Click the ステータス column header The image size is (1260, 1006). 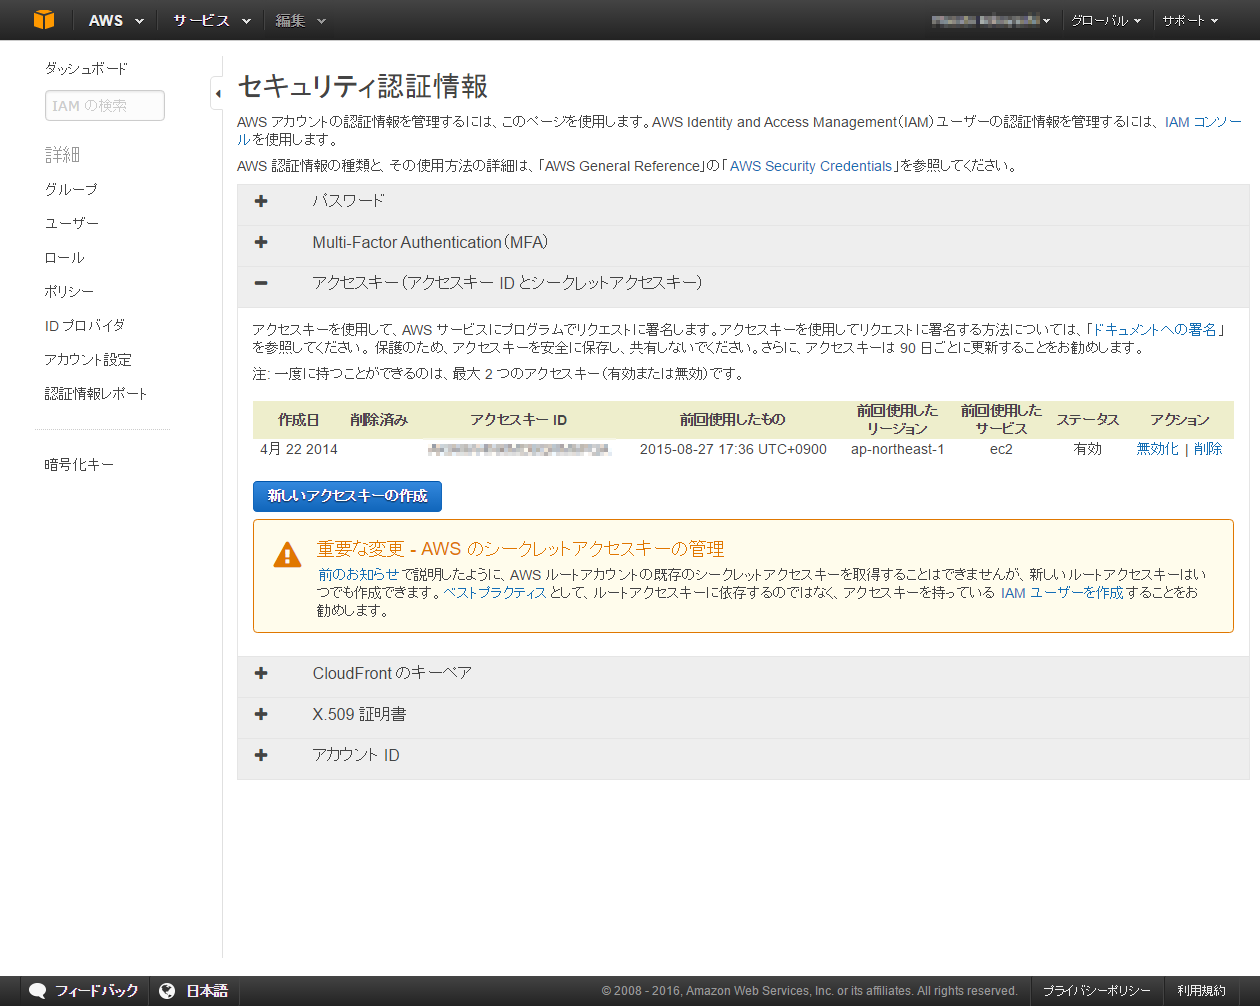pyautogui.click(x=1088, y=420)
